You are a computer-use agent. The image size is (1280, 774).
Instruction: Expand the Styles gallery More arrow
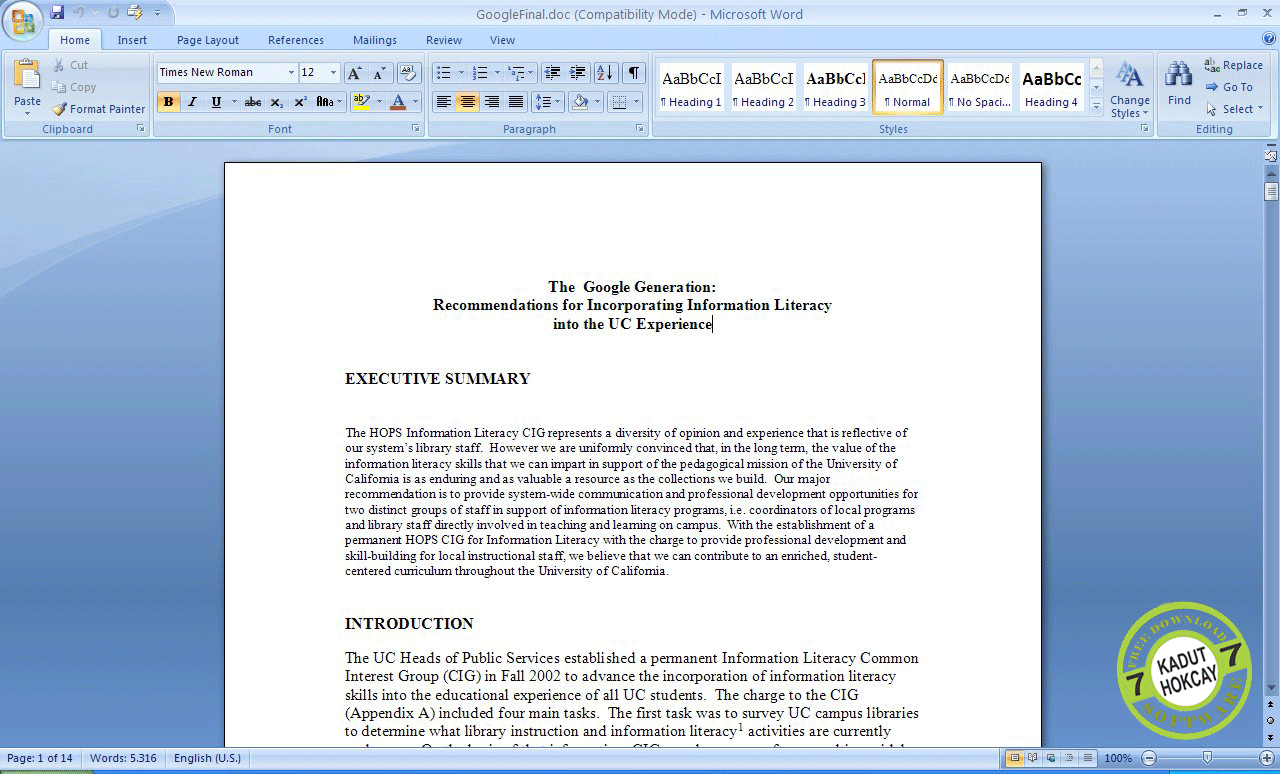click(1096, 105)
